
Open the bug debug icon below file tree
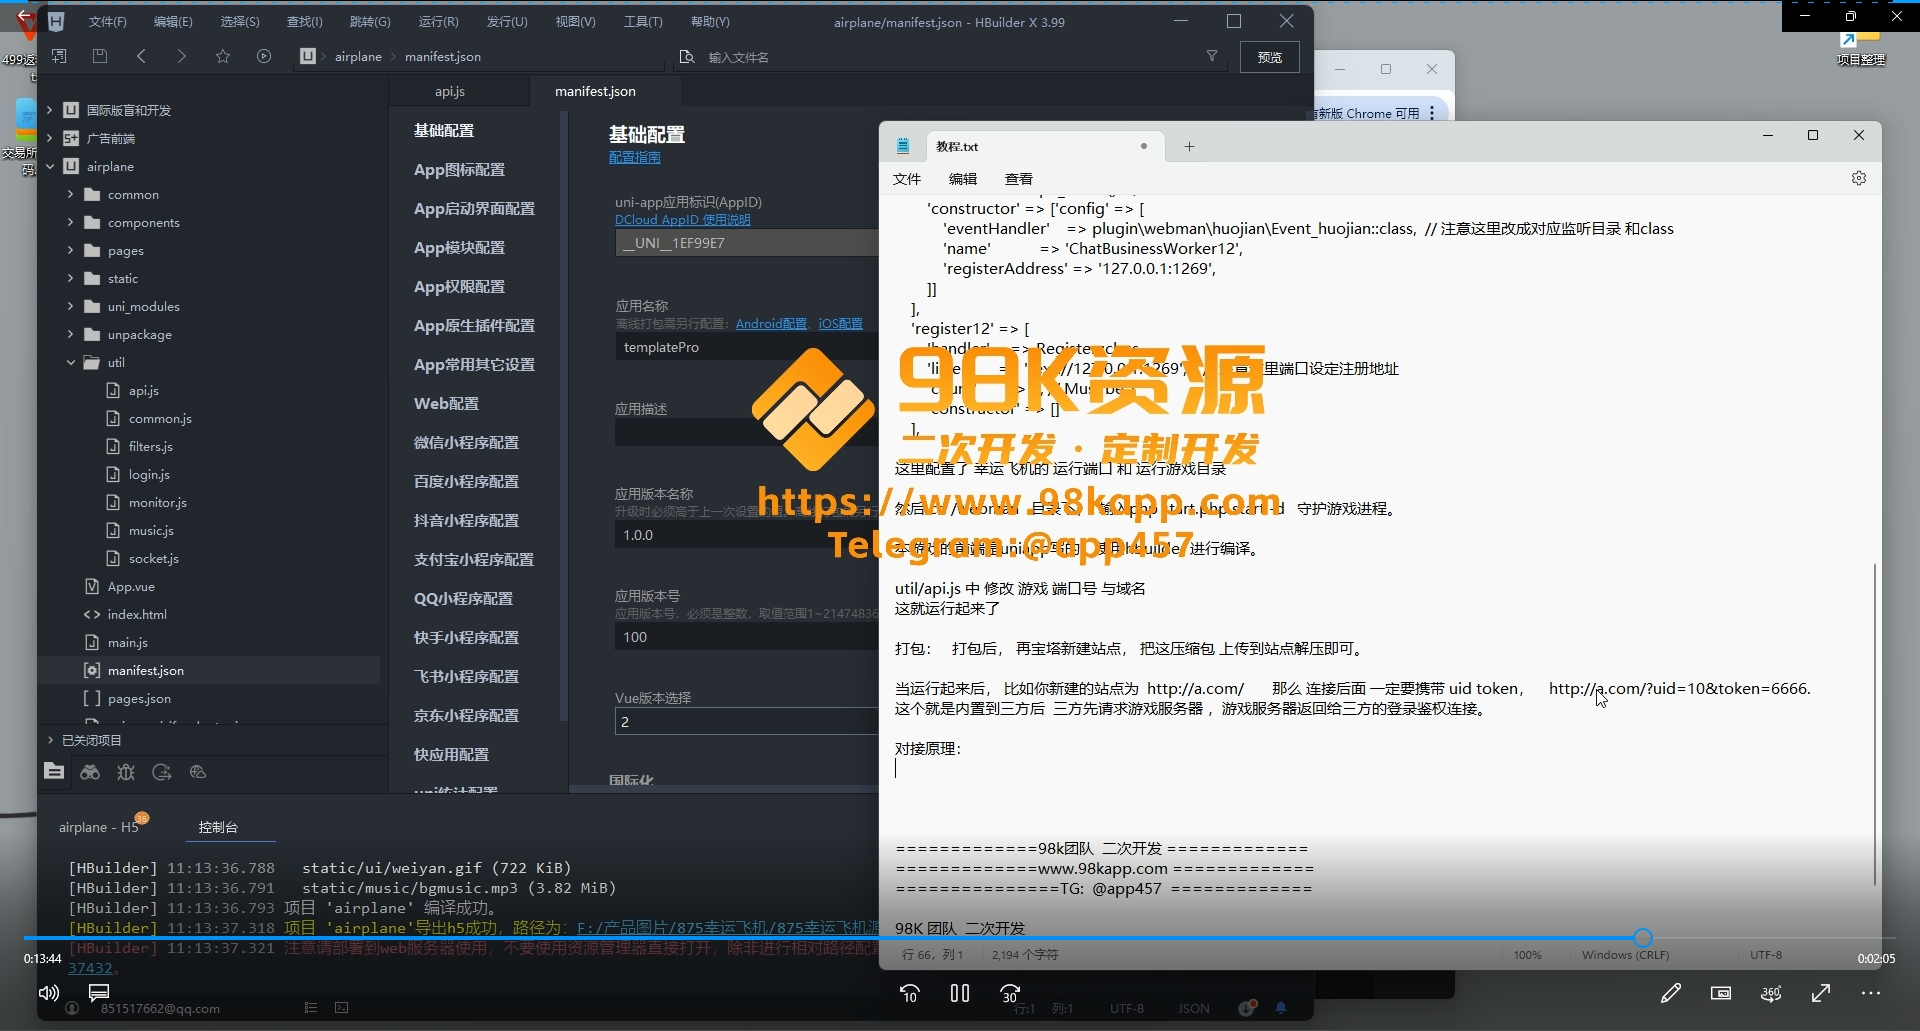pos(126,772)
